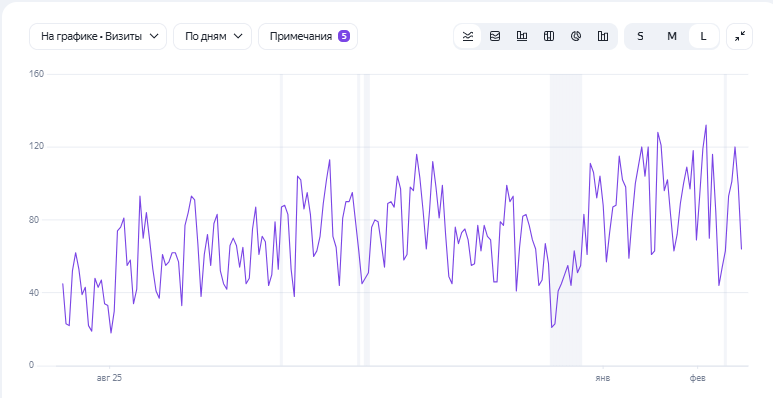The width and height of the screenshot is (773, 398).
Task: Open the 'На графике • Визиты' dropdown
Action: coord(98,36)
